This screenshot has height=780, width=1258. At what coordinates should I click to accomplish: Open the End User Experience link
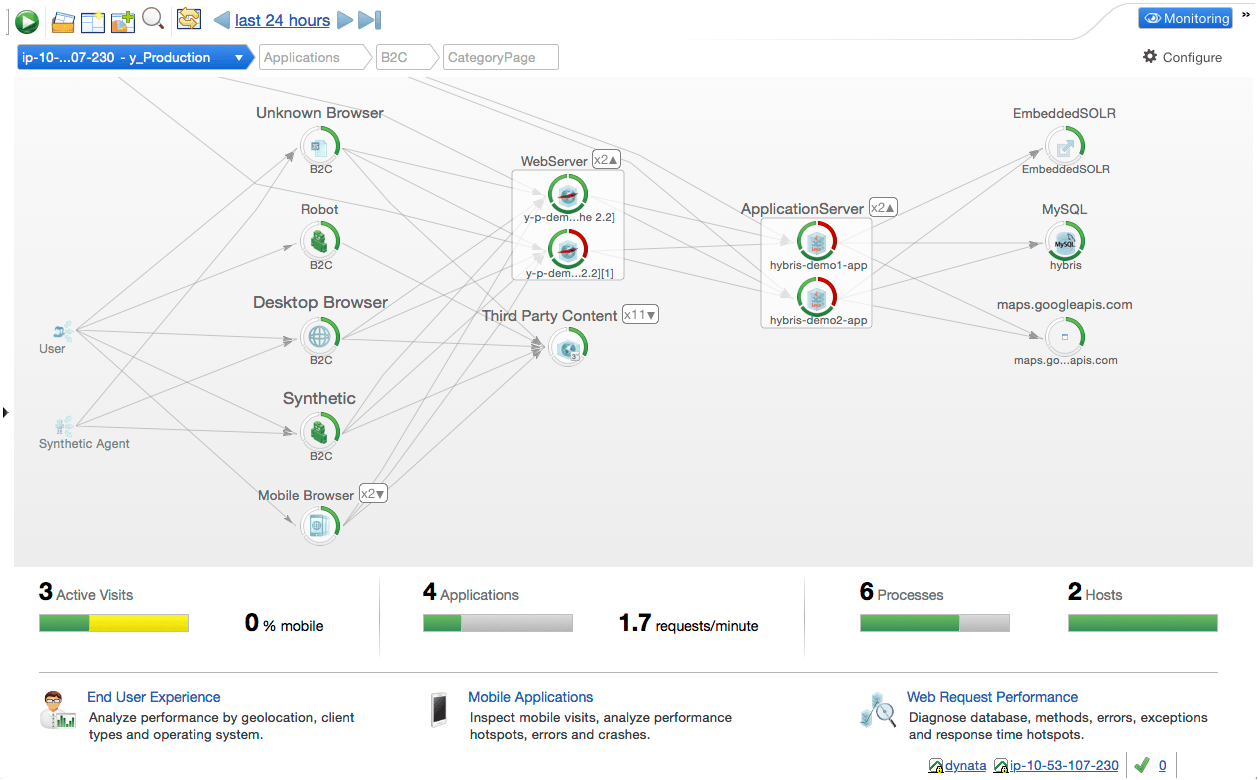pyautogui.click(x=153, y=697)
